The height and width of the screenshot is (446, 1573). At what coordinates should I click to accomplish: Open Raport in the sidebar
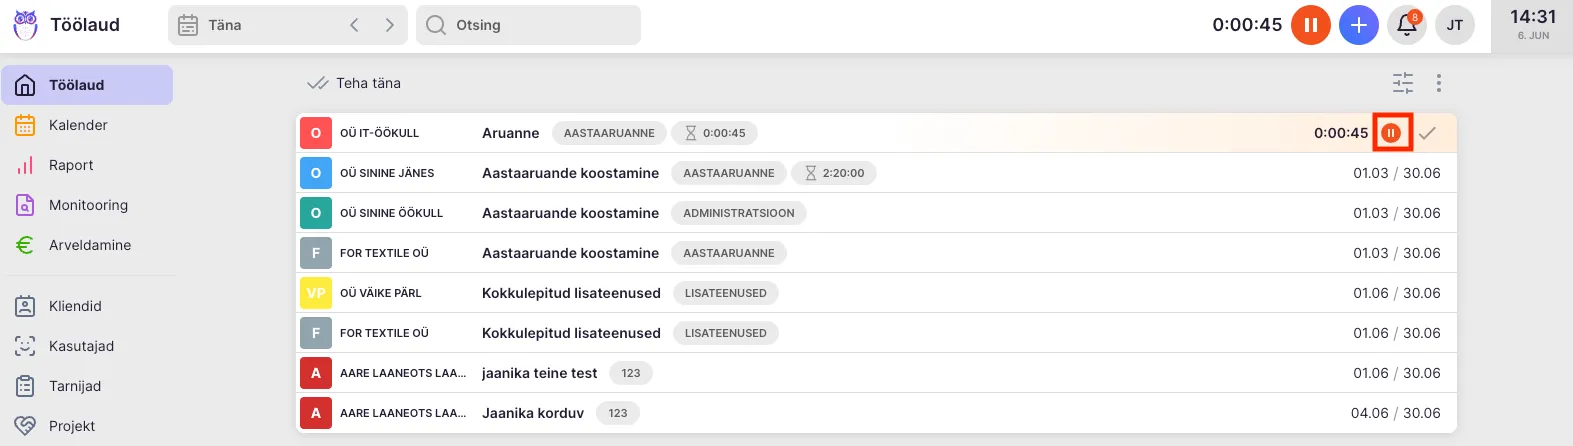pos(71,165)
